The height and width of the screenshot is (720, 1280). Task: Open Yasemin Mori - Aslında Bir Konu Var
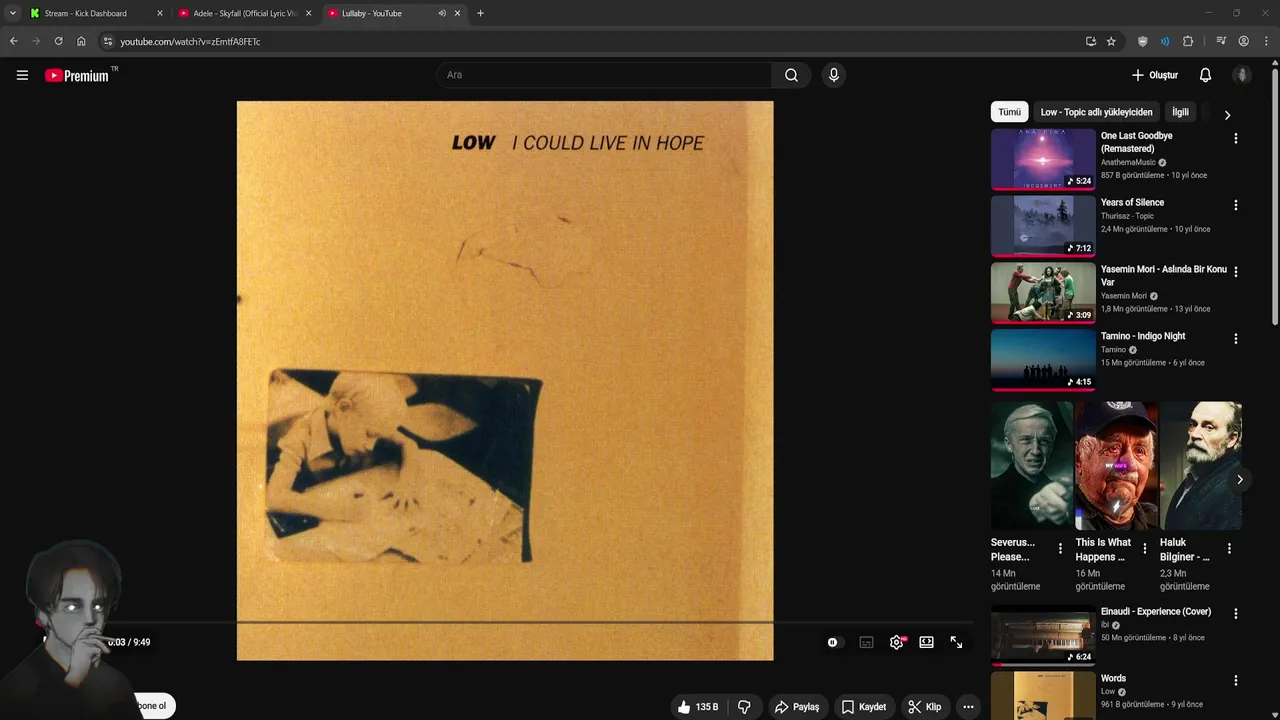click(x=1164, y=275)
